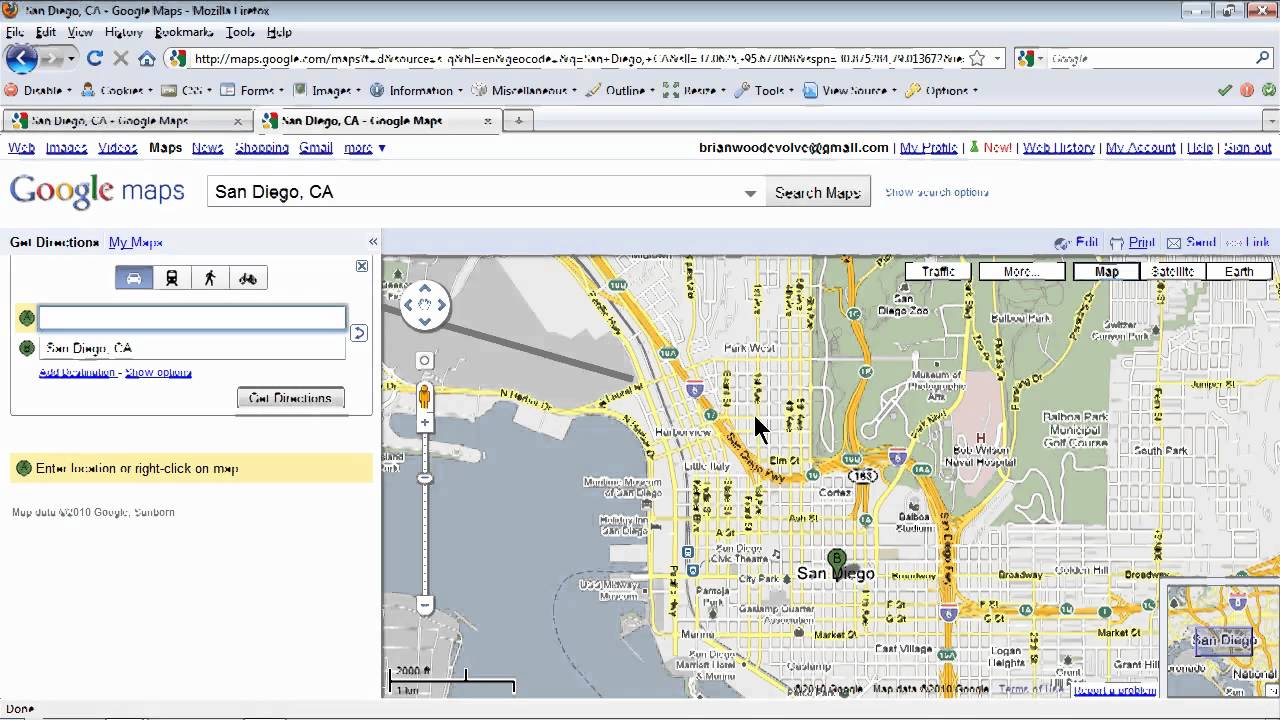Click the green B marker on the map
The image size is (1280, 720).
[x=838, y=560]
